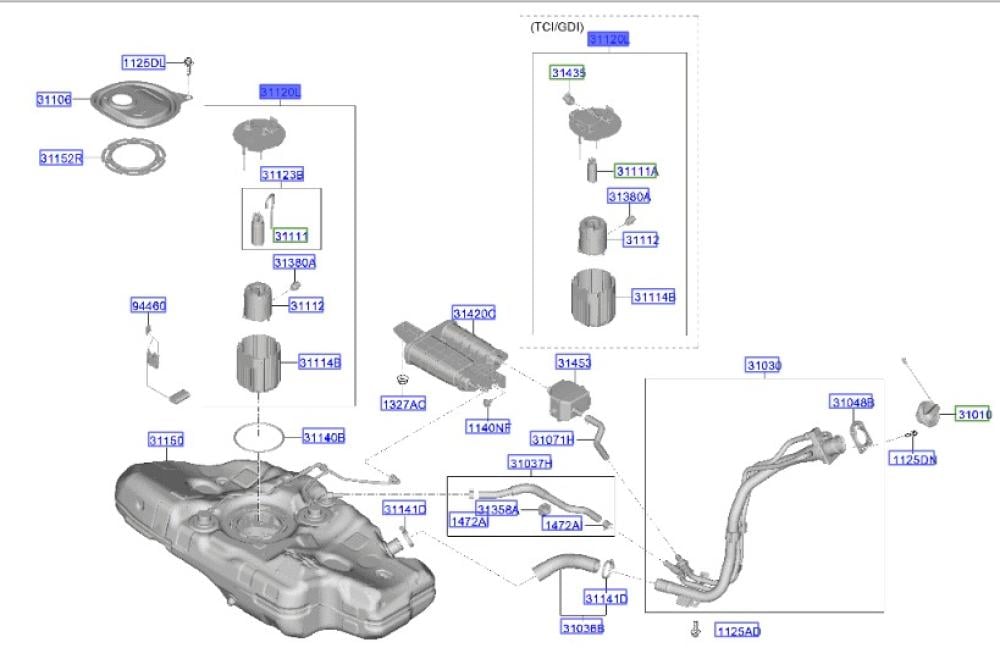The width and height of the screenshot is (1000, 659).
Task: Click the fuel sender unit drawing near 94460
Action: (160, 360)
